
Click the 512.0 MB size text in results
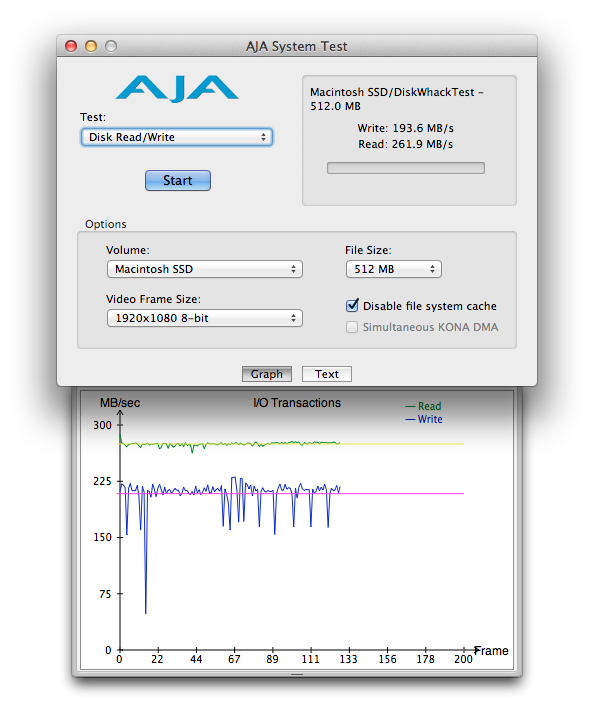[x=335, y=106]
